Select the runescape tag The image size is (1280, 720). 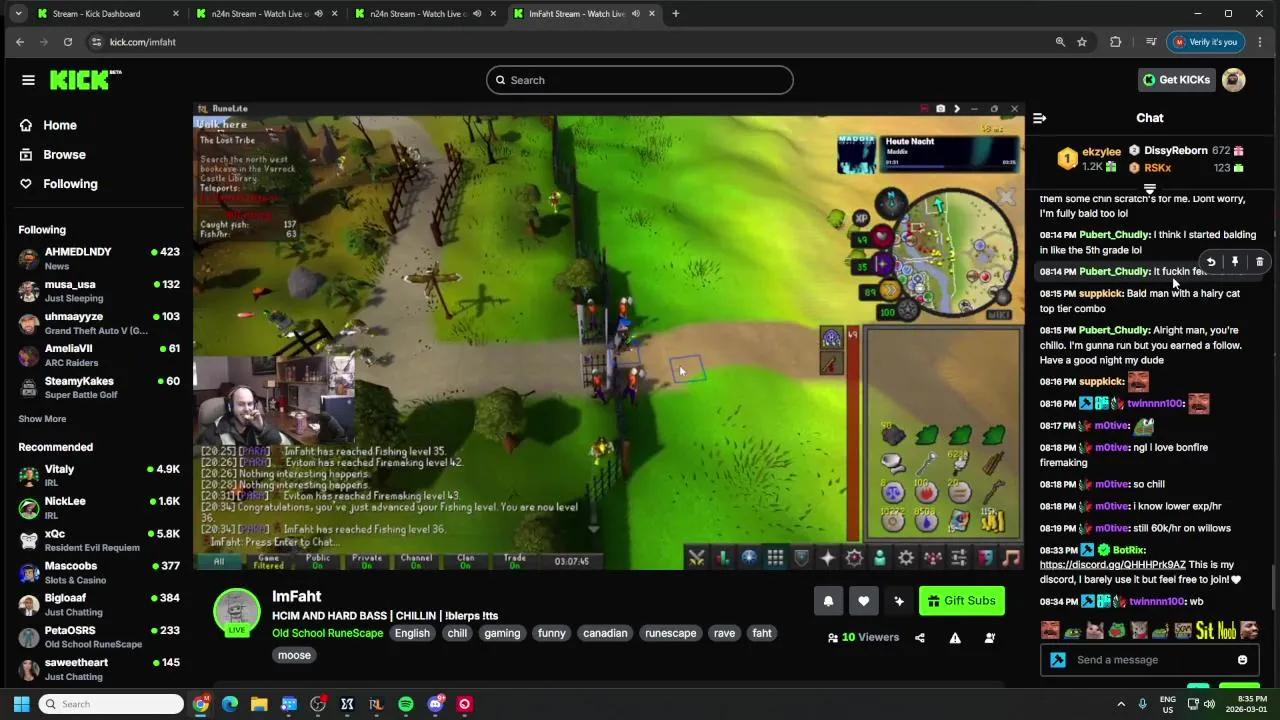671,633
